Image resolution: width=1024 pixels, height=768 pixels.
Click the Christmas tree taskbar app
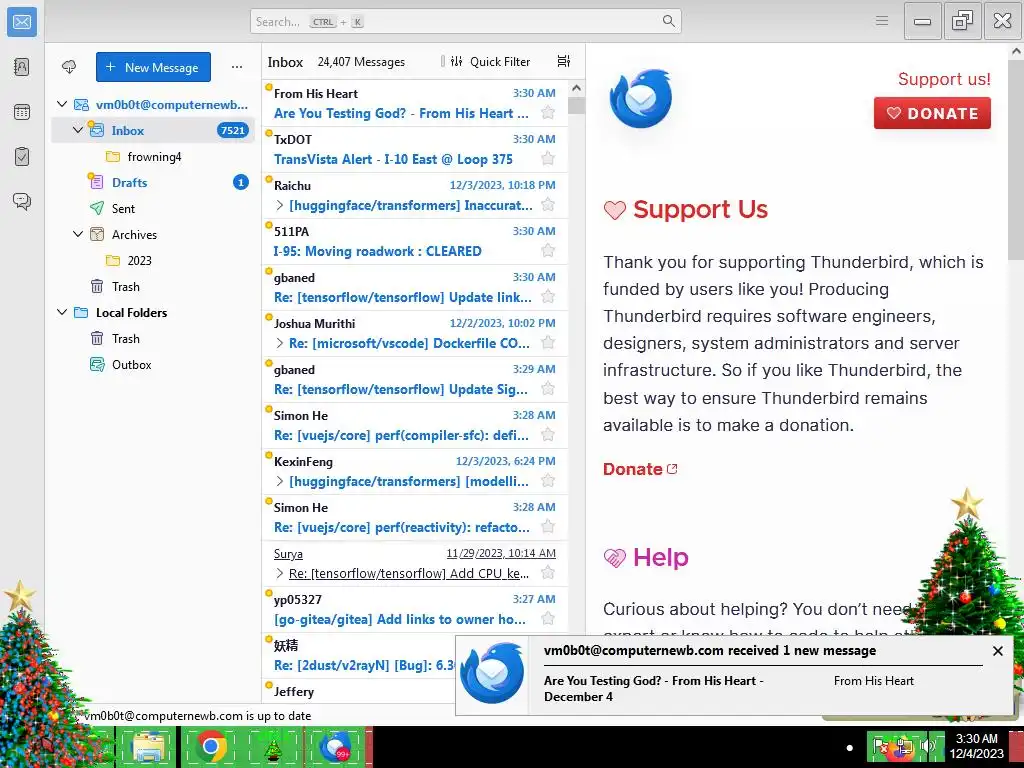coord(272,747)
